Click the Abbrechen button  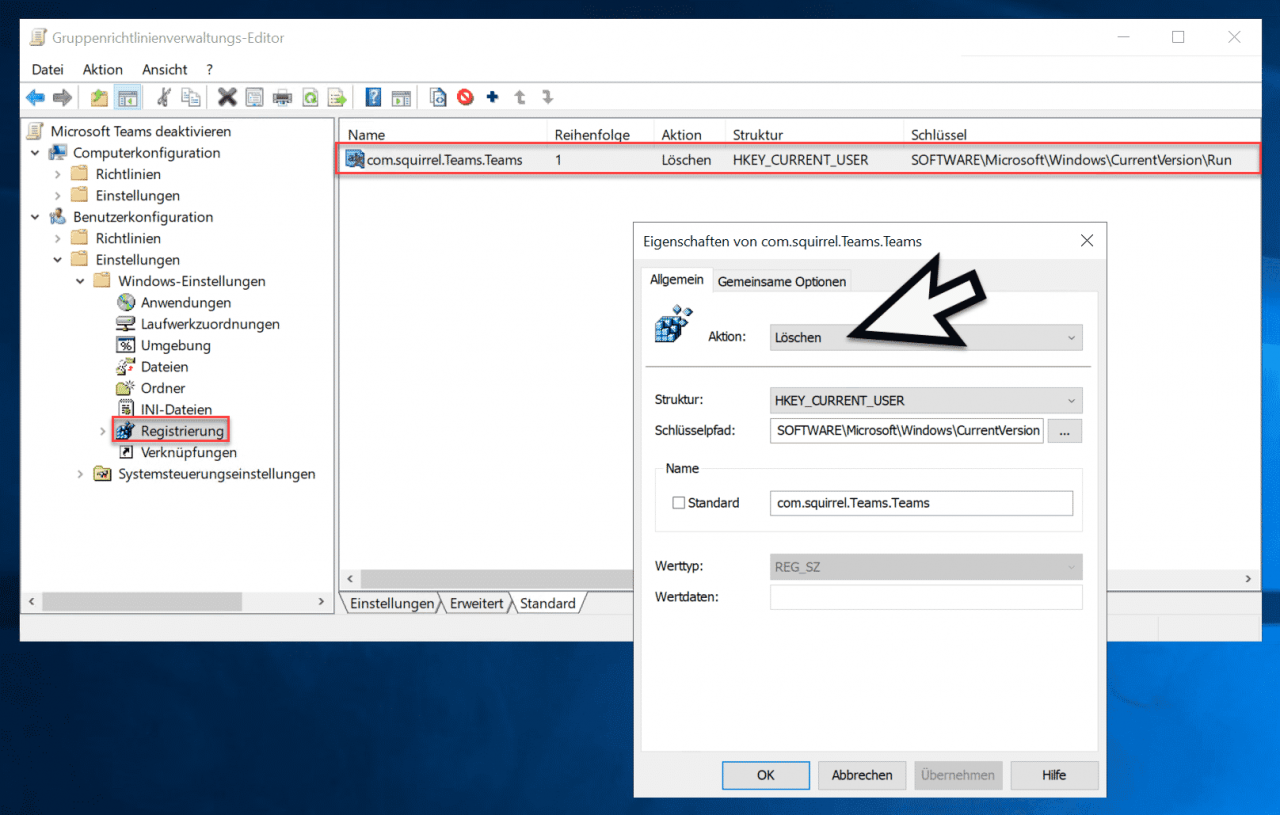862,775
